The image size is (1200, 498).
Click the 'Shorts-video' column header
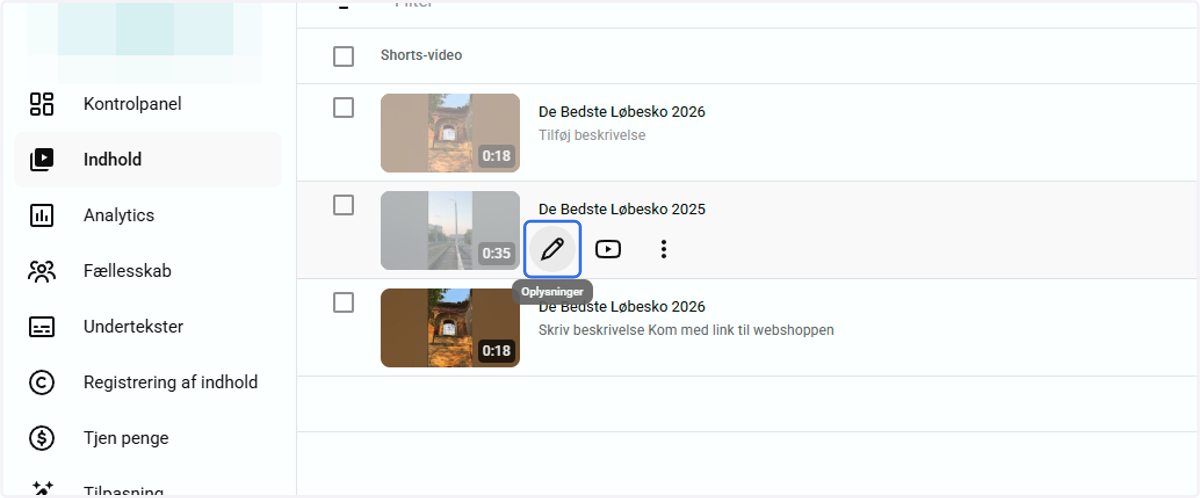pyautogui.click(x=421, y=56)
